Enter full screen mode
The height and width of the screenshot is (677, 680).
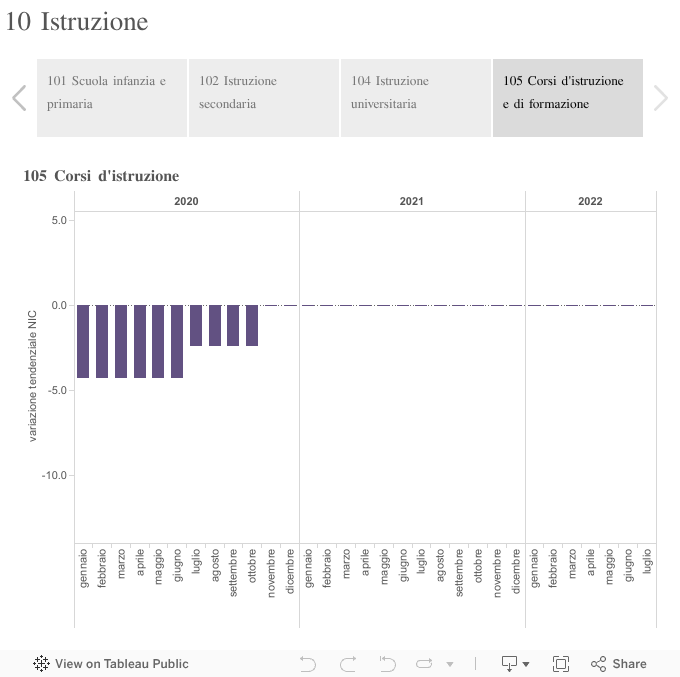click(561, 663)
